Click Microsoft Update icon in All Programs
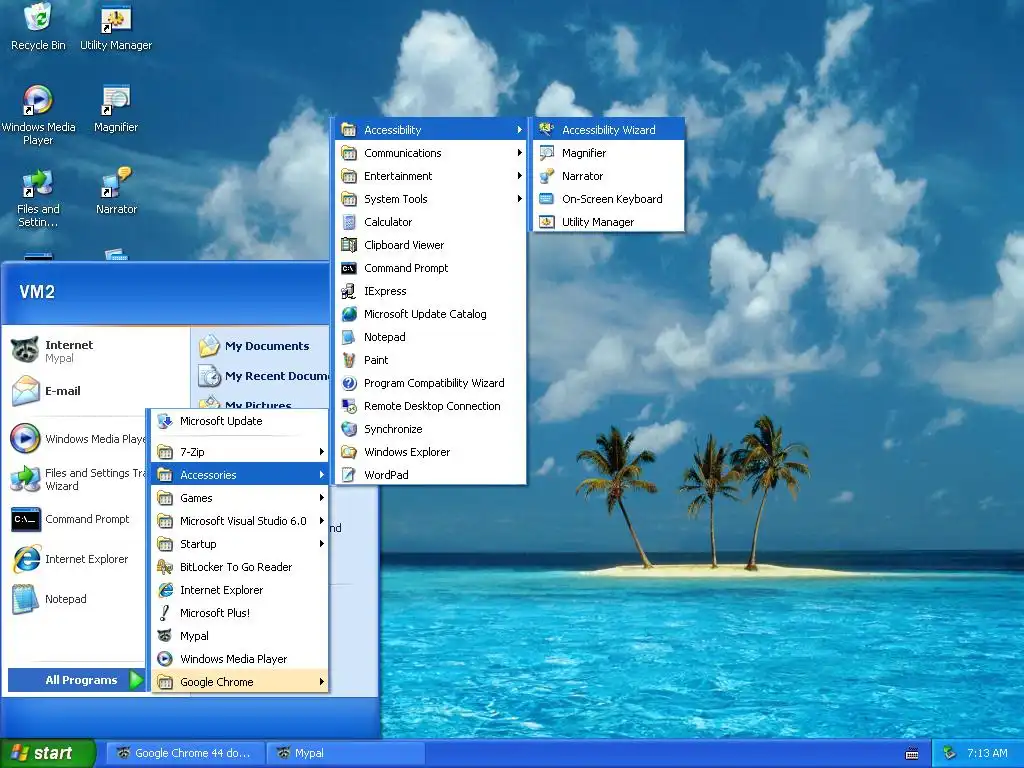 click(x=165, y=421)
